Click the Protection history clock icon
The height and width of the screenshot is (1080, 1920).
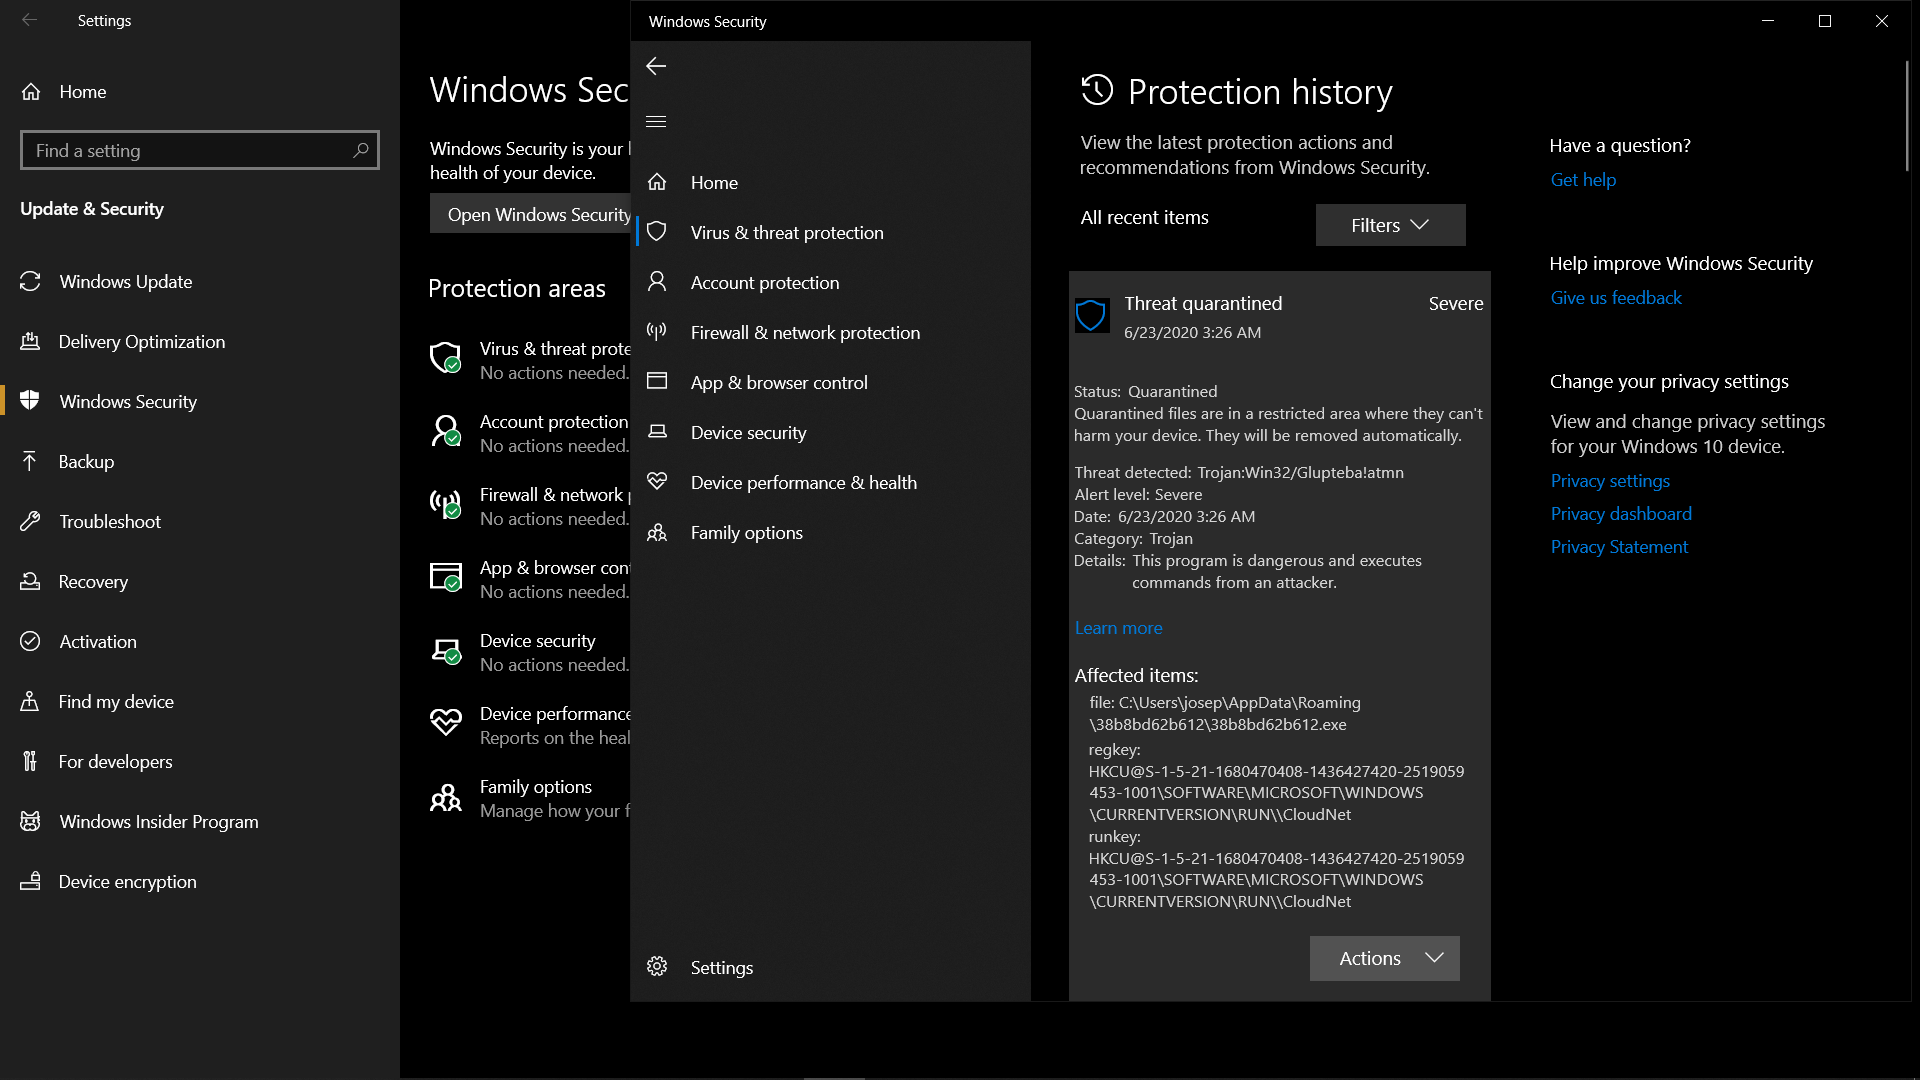(x=1097, y=90)
